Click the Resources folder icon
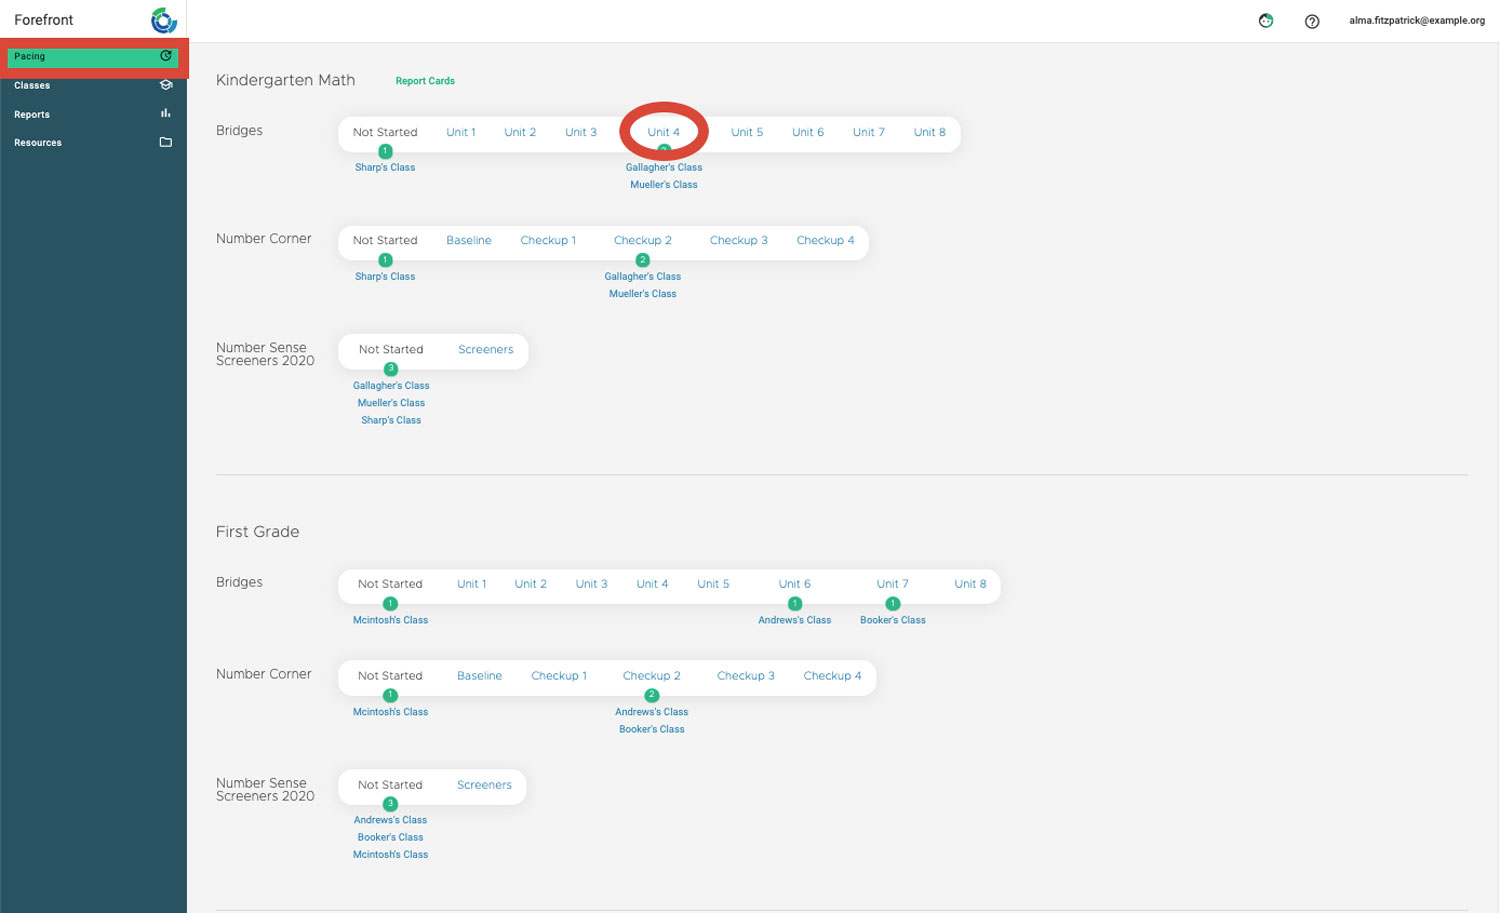Viewport: 1500px width, 913px height. 166,142
